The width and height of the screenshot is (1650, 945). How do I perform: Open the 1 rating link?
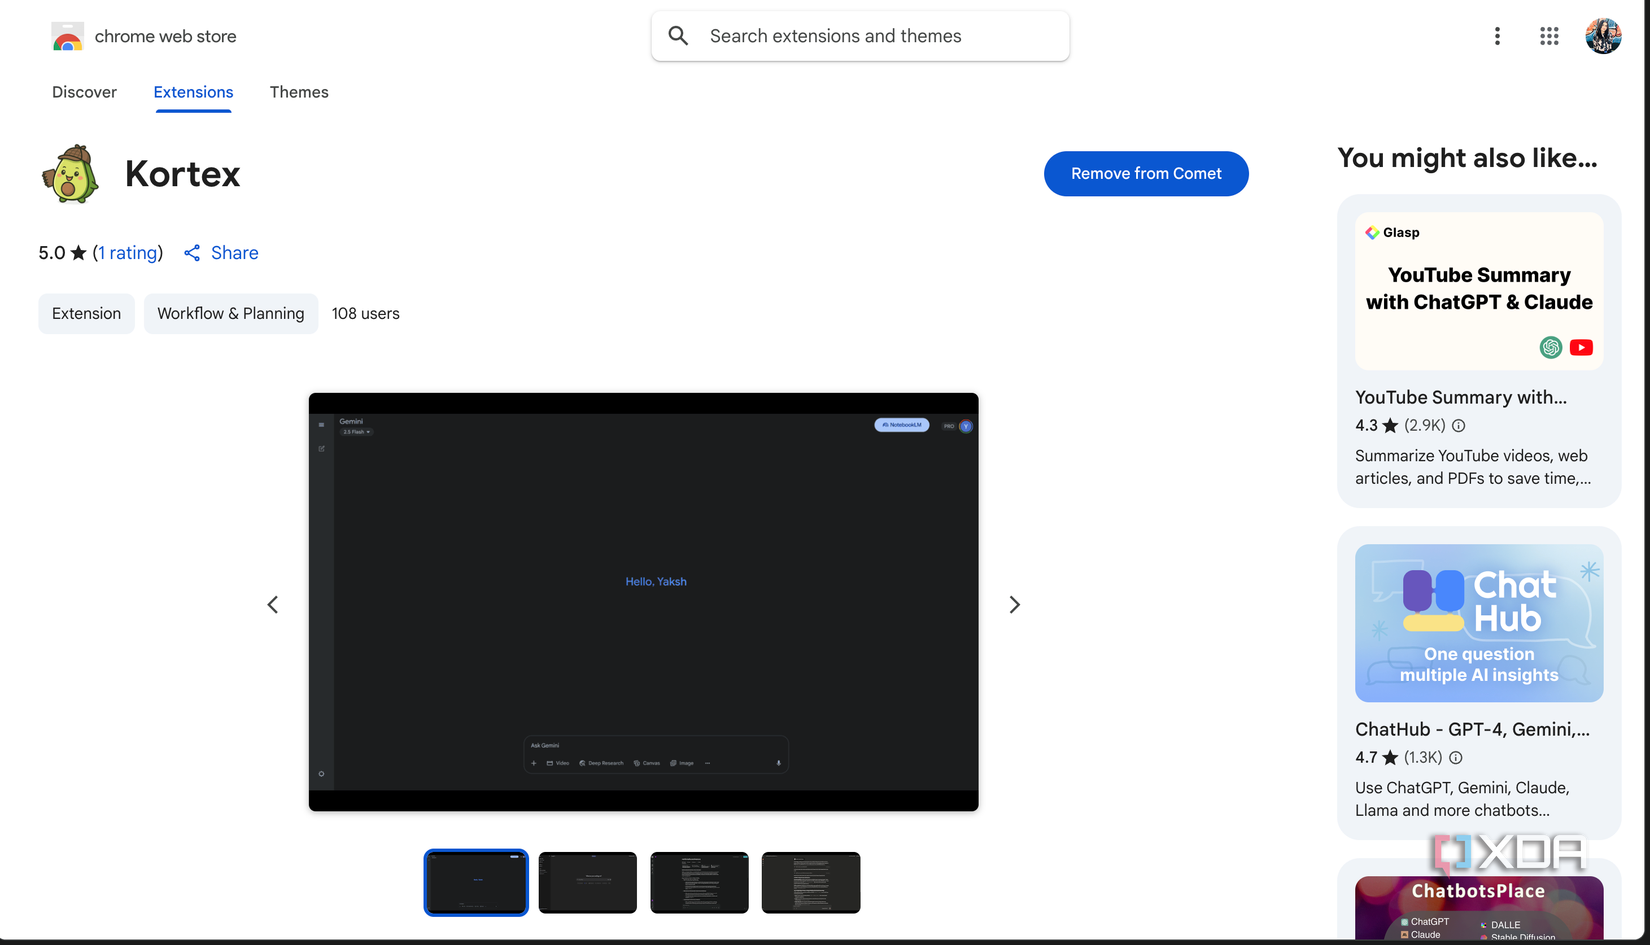128,253
